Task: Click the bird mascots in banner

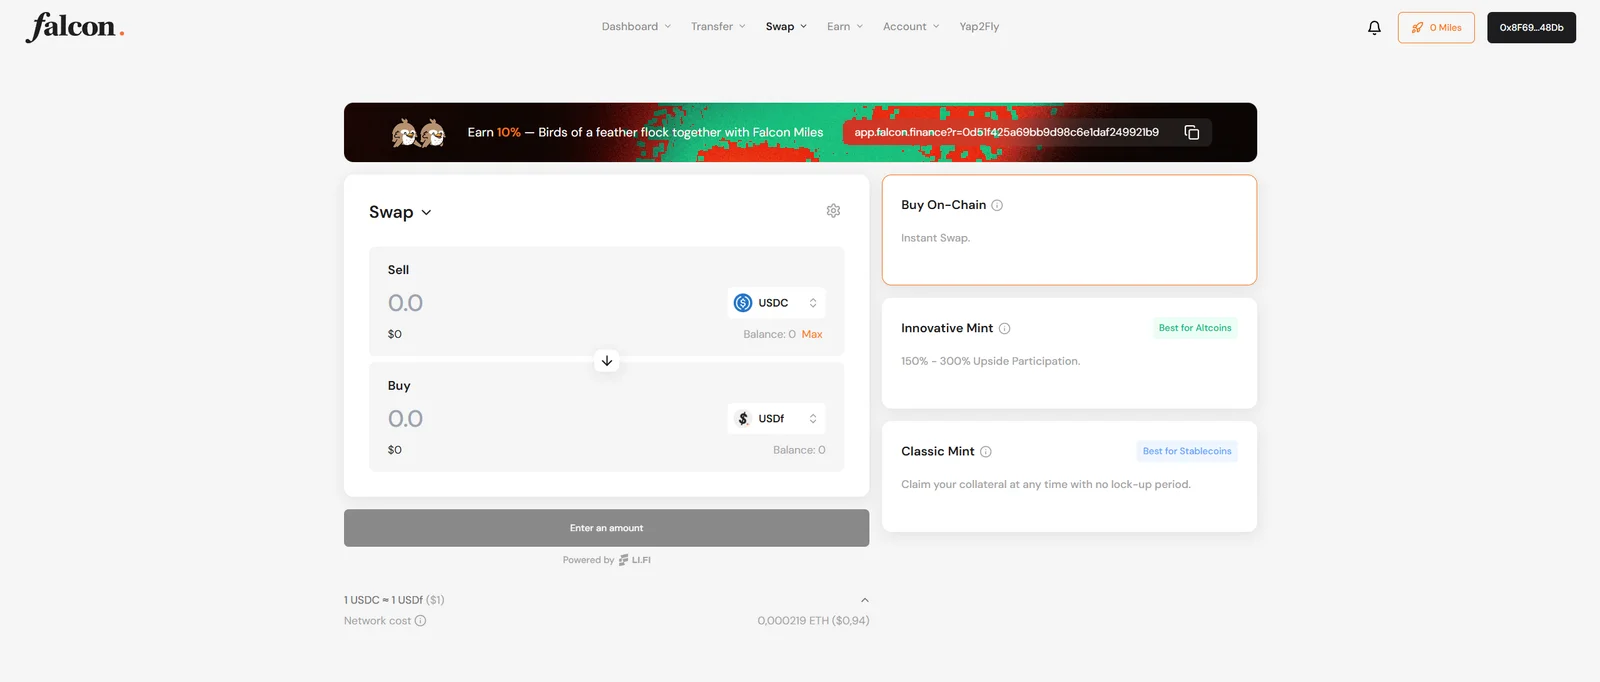Action: coord(419,132)
